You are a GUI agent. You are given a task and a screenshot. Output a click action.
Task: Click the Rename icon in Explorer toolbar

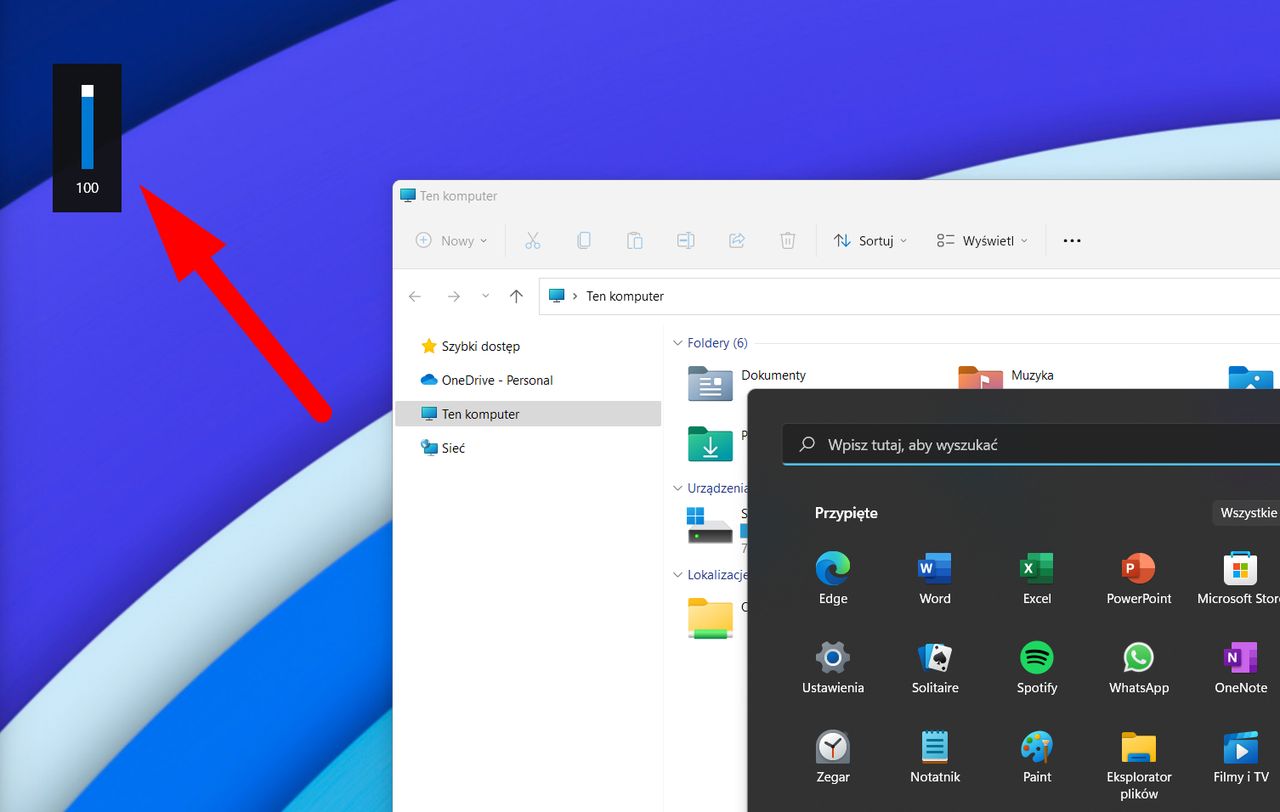(x=686, y=240)
